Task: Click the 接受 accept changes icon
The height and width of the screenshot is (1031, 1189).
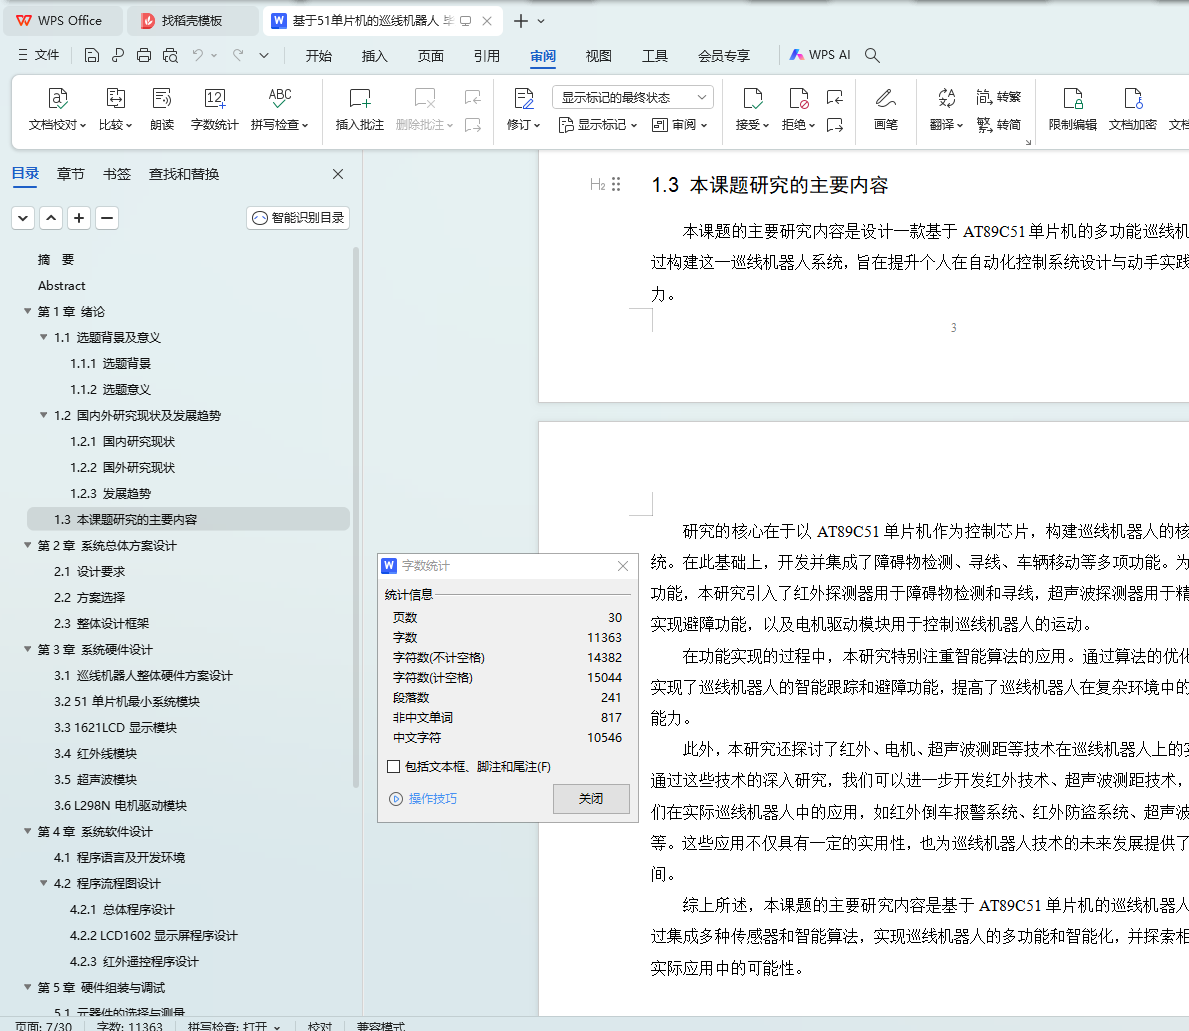Action: tap(752, 99)
